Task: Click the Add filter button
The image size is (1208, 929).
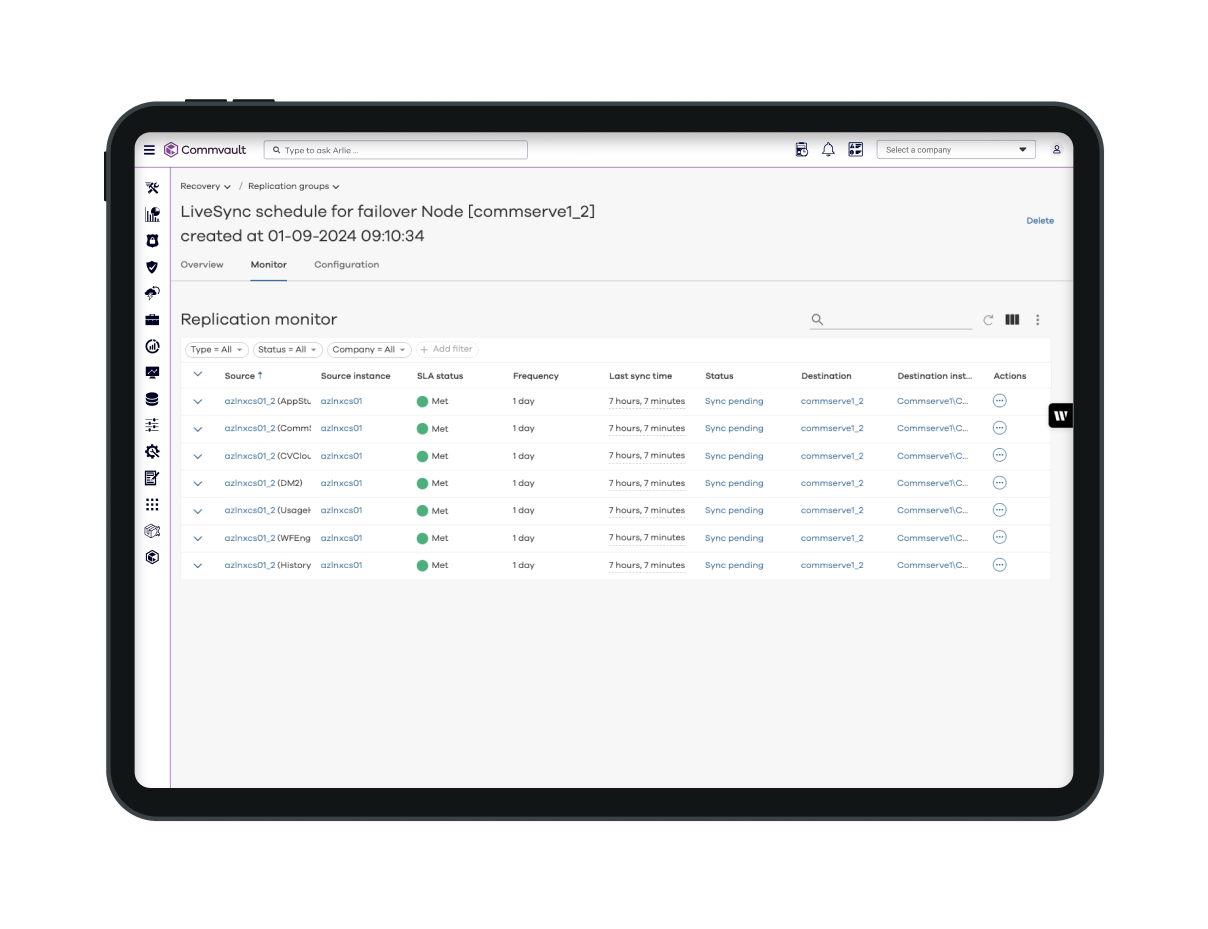Action: [x=446, y=350]
